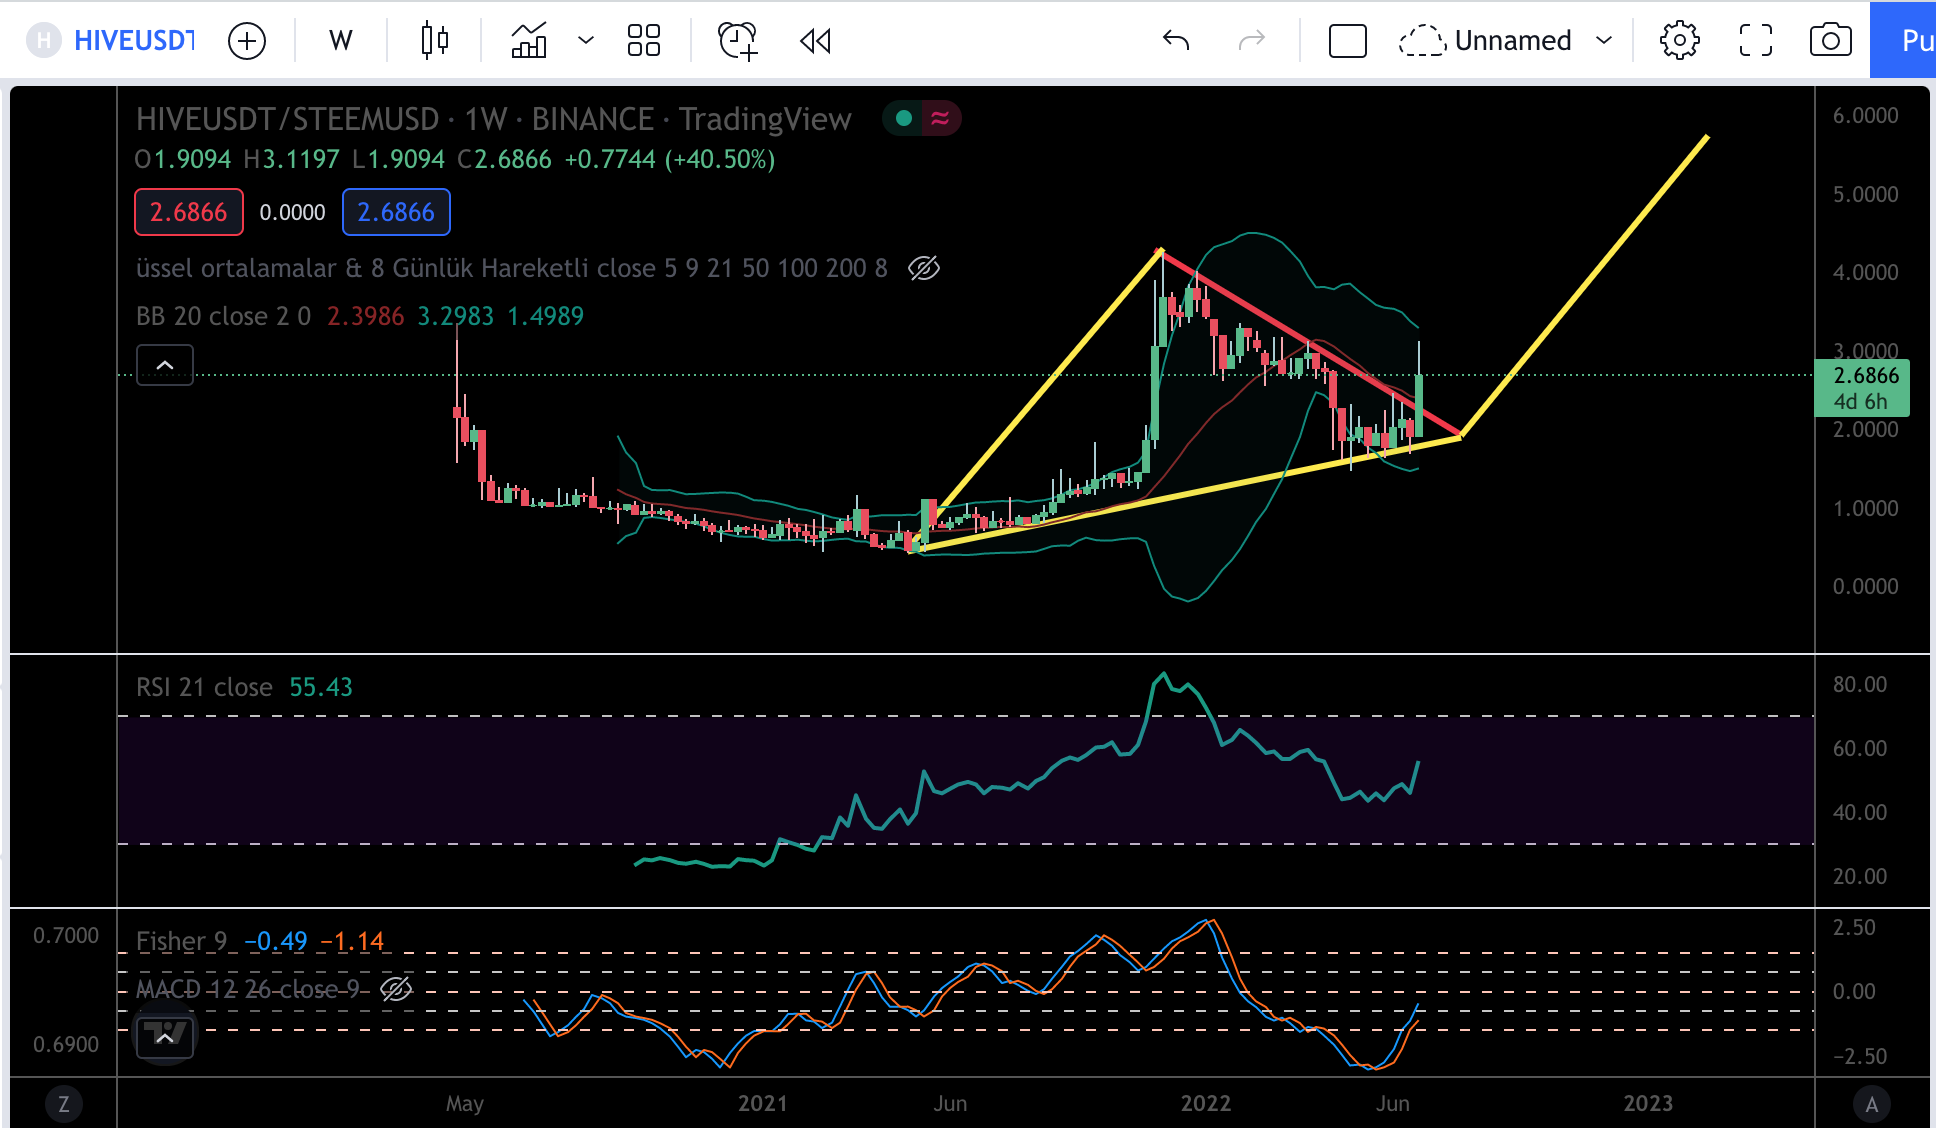Image resolution: width=1936 pixels, height=1128 pixels.
Task: Click the BB basis value 2.3986
Action: pyautogui.click(x=366, y=316)
